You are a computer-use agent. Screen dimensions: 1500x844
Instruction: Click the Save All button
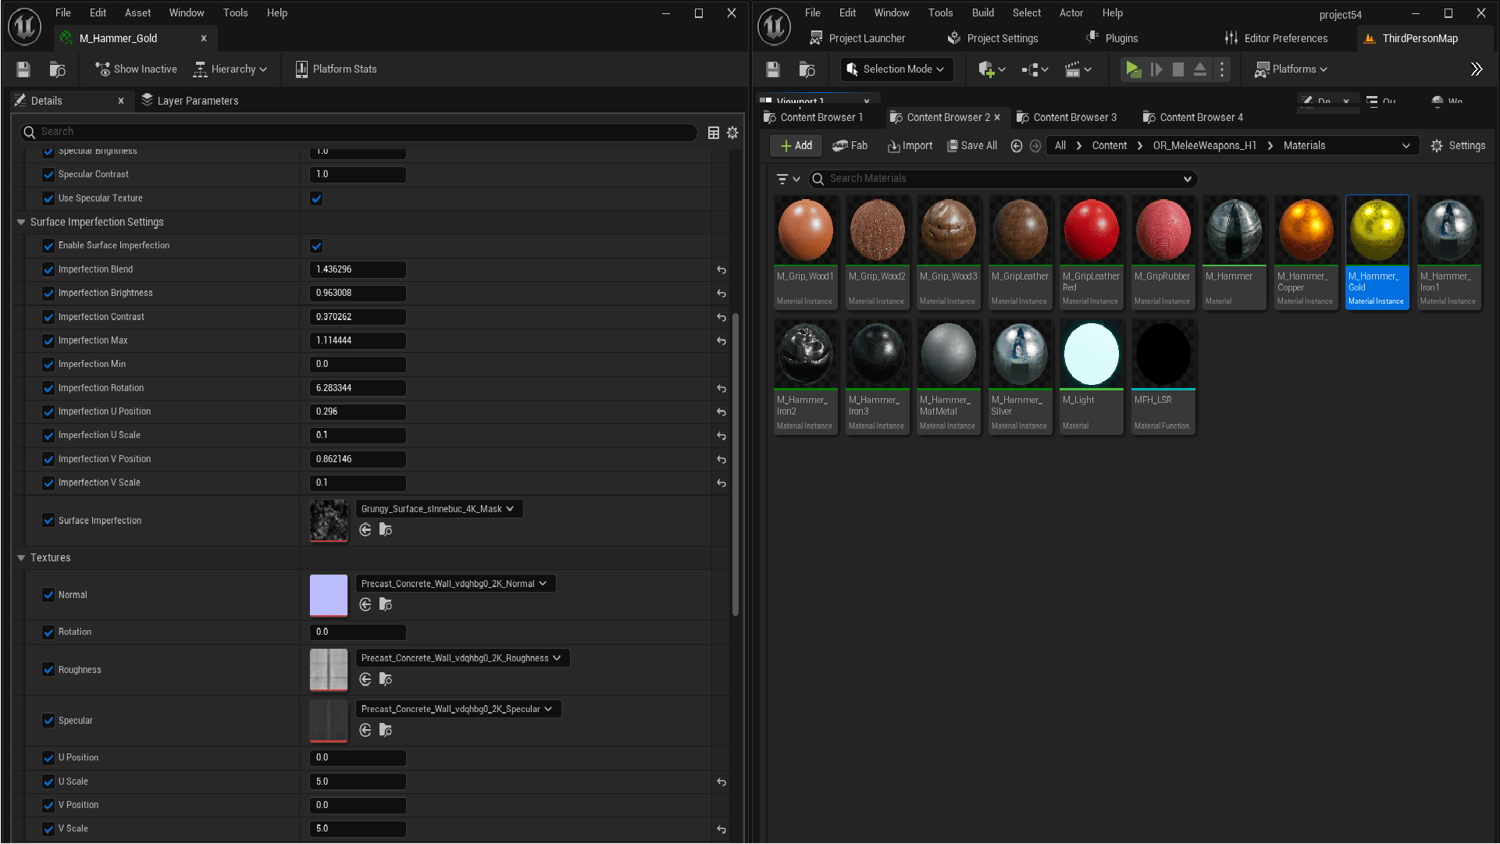pyautogui.click(x=972, y=146)
